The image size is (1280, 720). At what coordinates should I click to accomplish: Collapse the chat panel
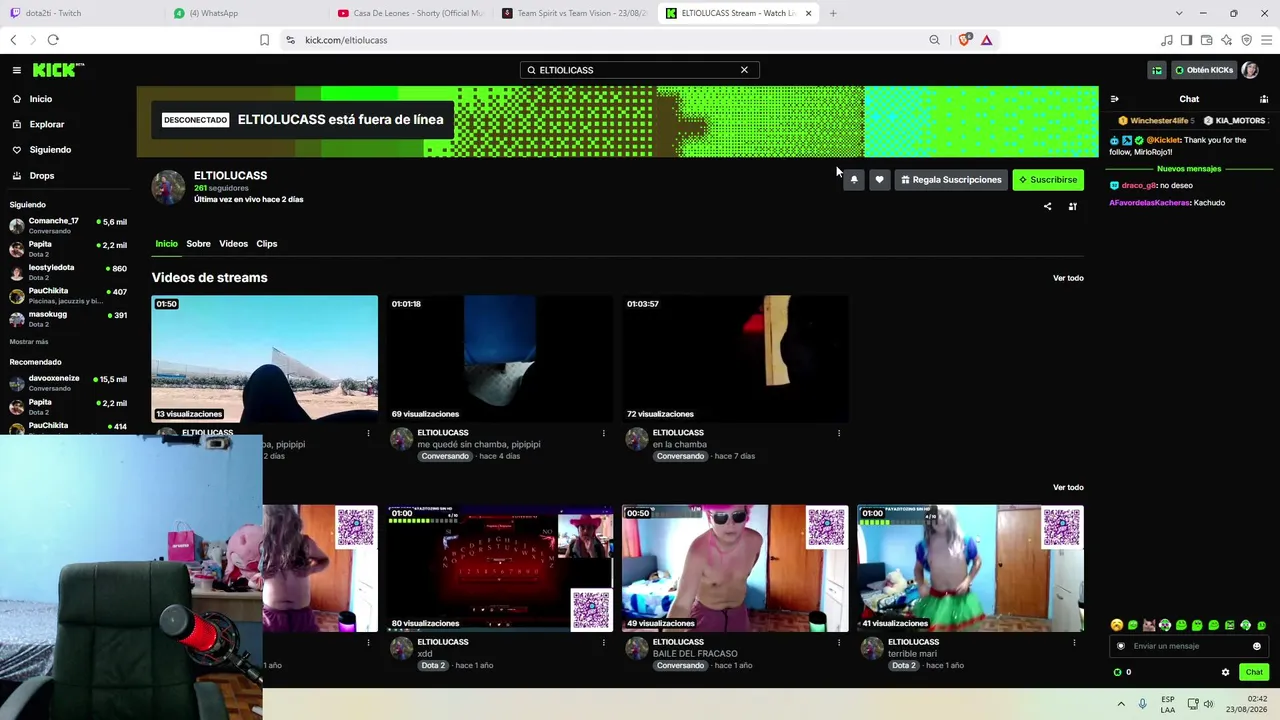tap(1115, 99)
